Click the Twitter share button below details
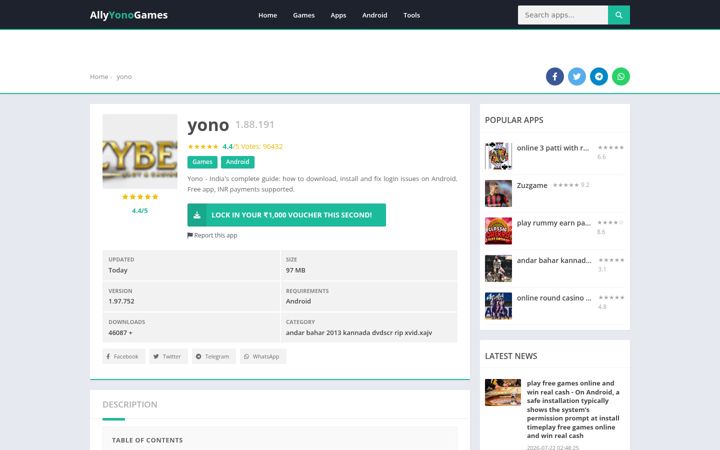 [x=168, y=356]
